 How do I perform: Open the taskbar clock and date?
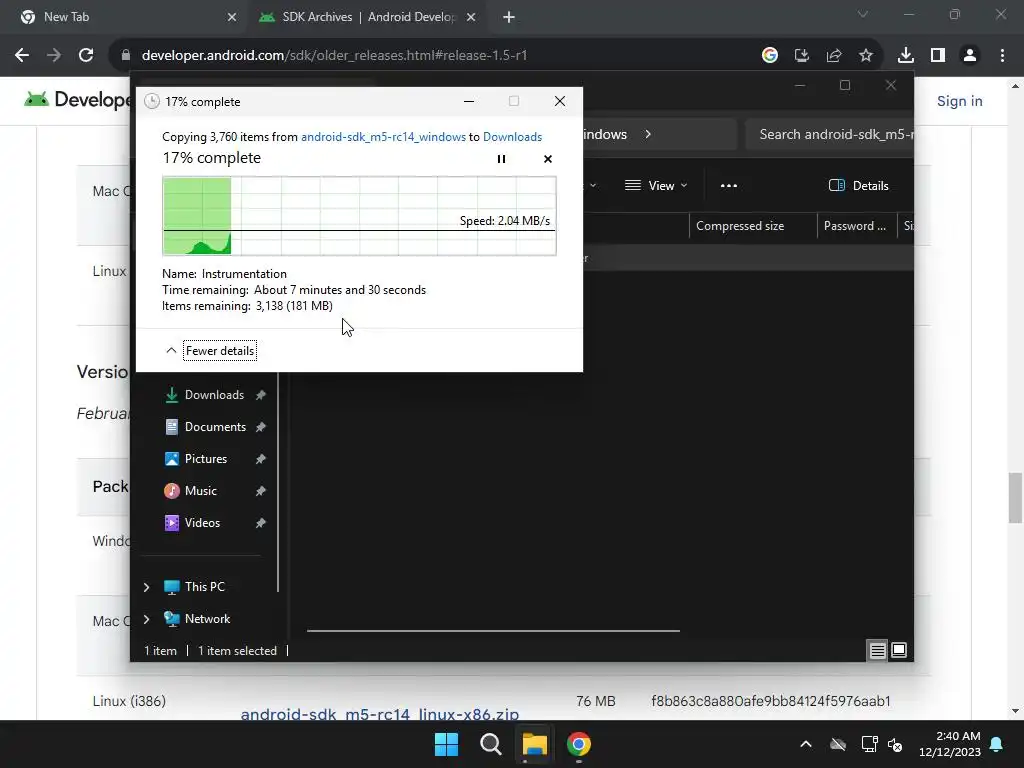click(950, 744)
